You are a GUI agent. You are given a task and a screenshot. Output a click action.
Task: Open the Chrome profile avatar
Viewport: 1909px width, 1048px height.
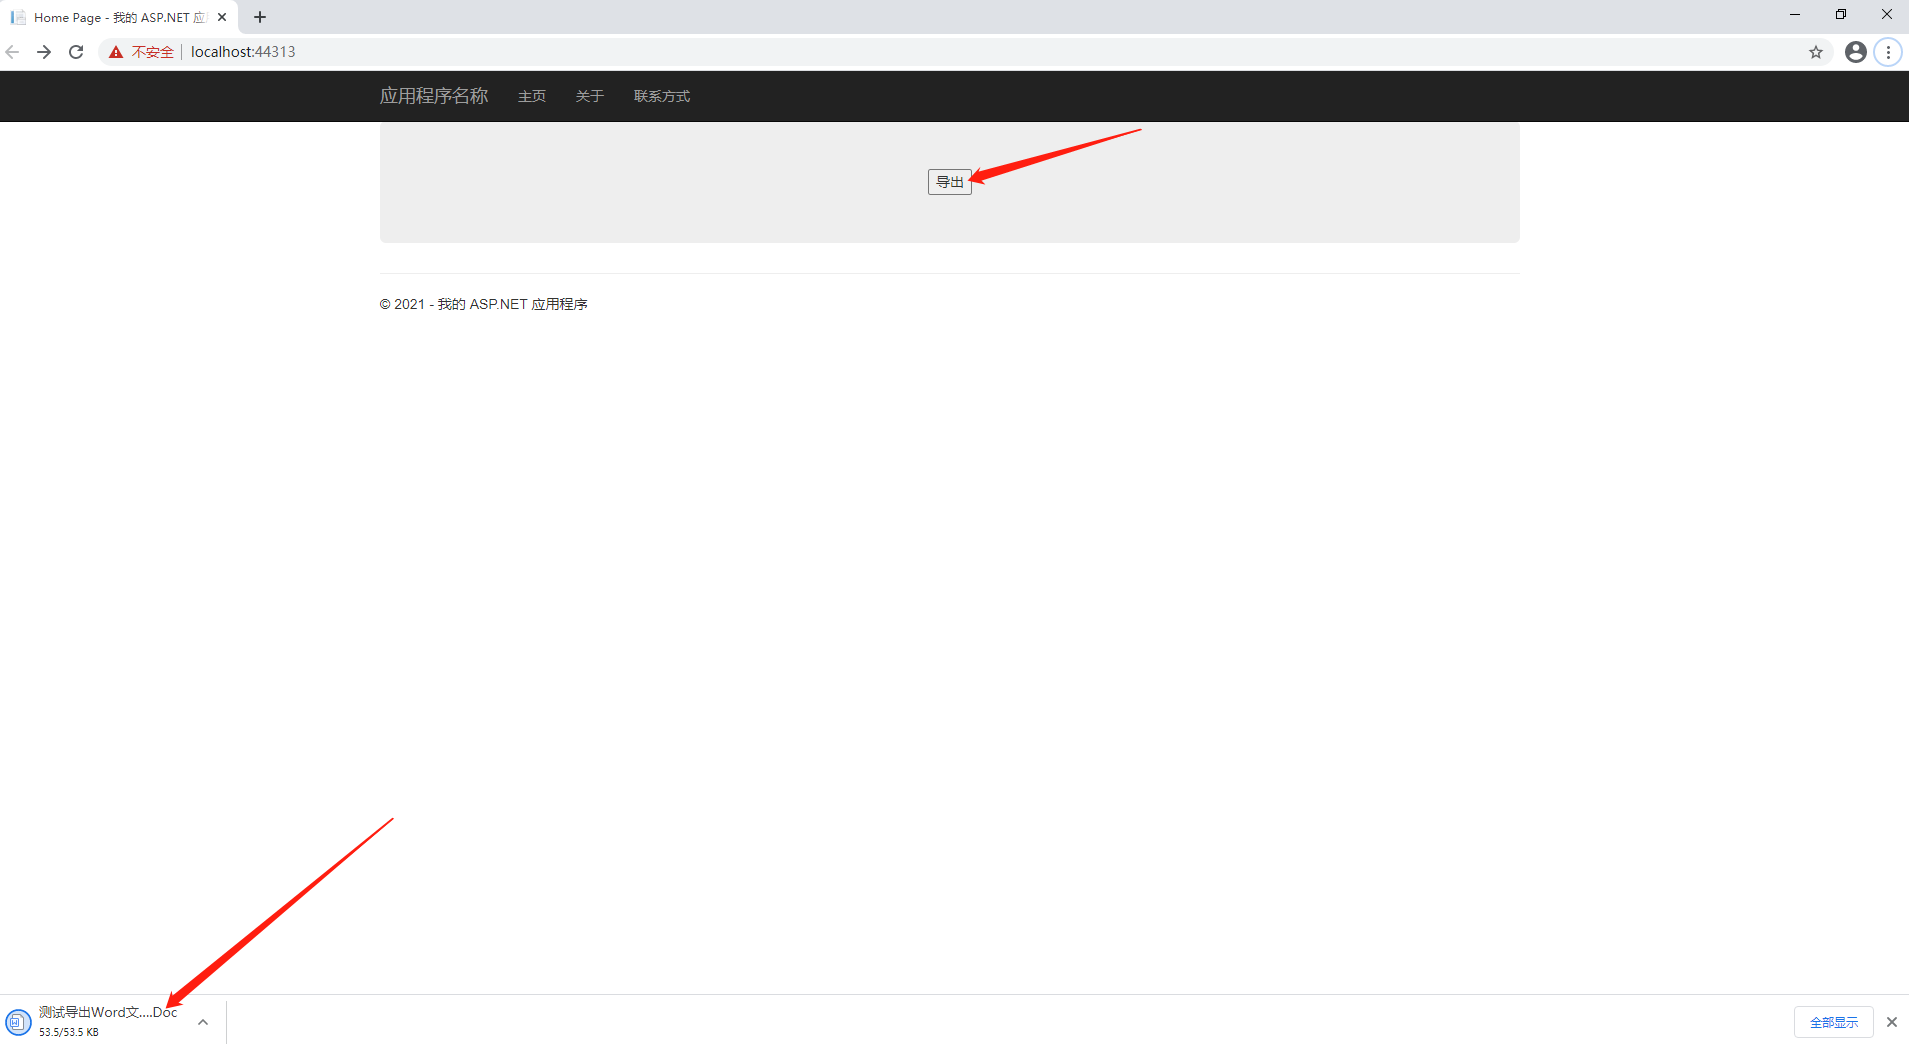1856,52
